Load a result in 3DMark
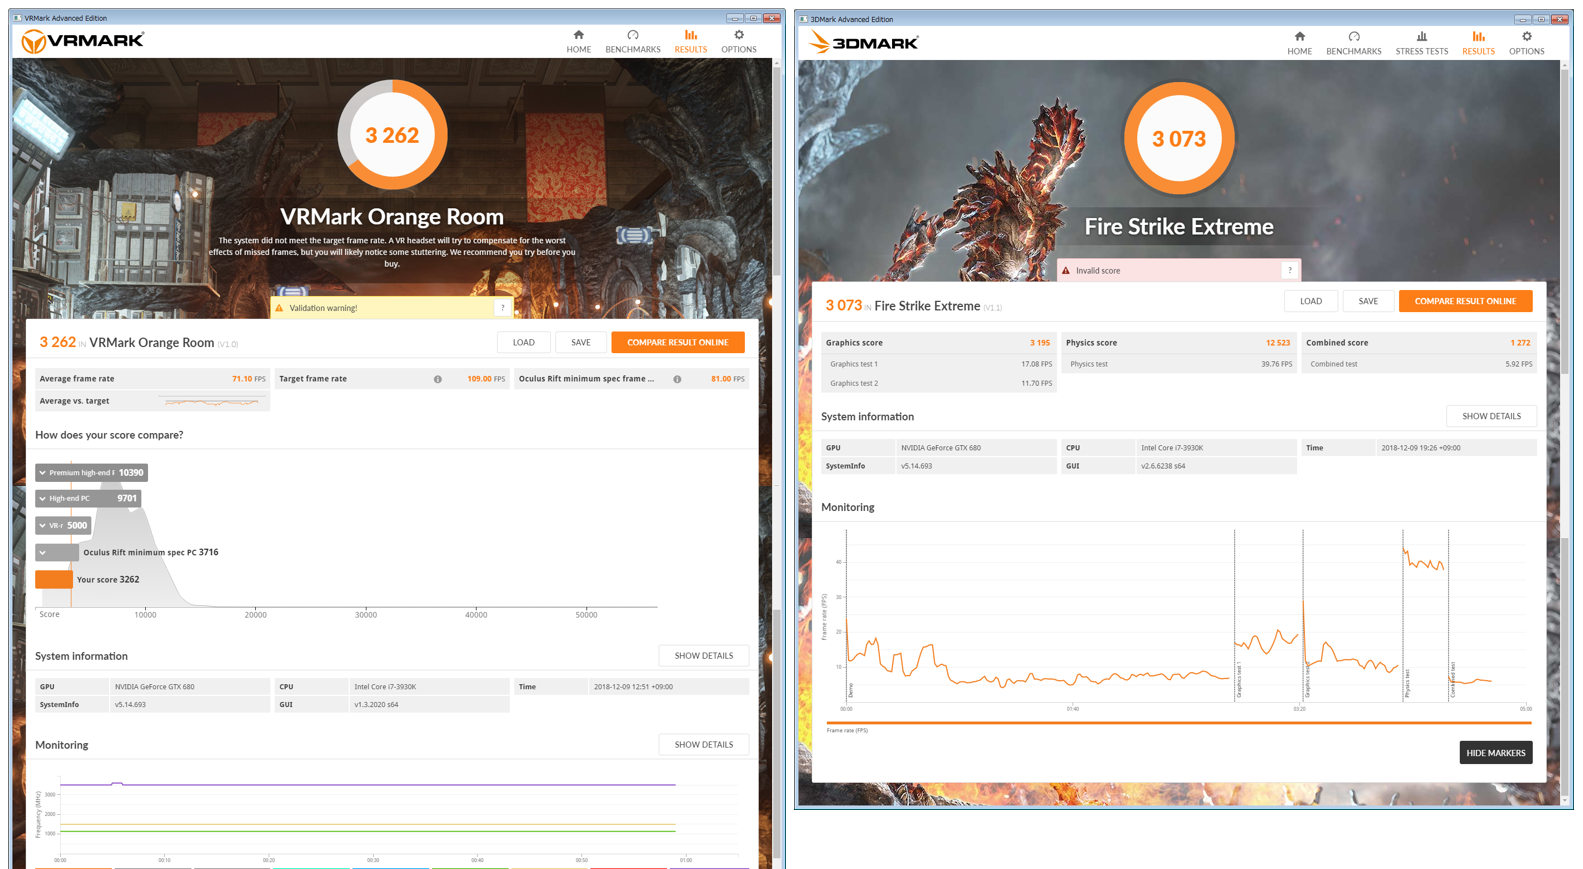Viewport: 1583px width, 869px height. 1310,301
